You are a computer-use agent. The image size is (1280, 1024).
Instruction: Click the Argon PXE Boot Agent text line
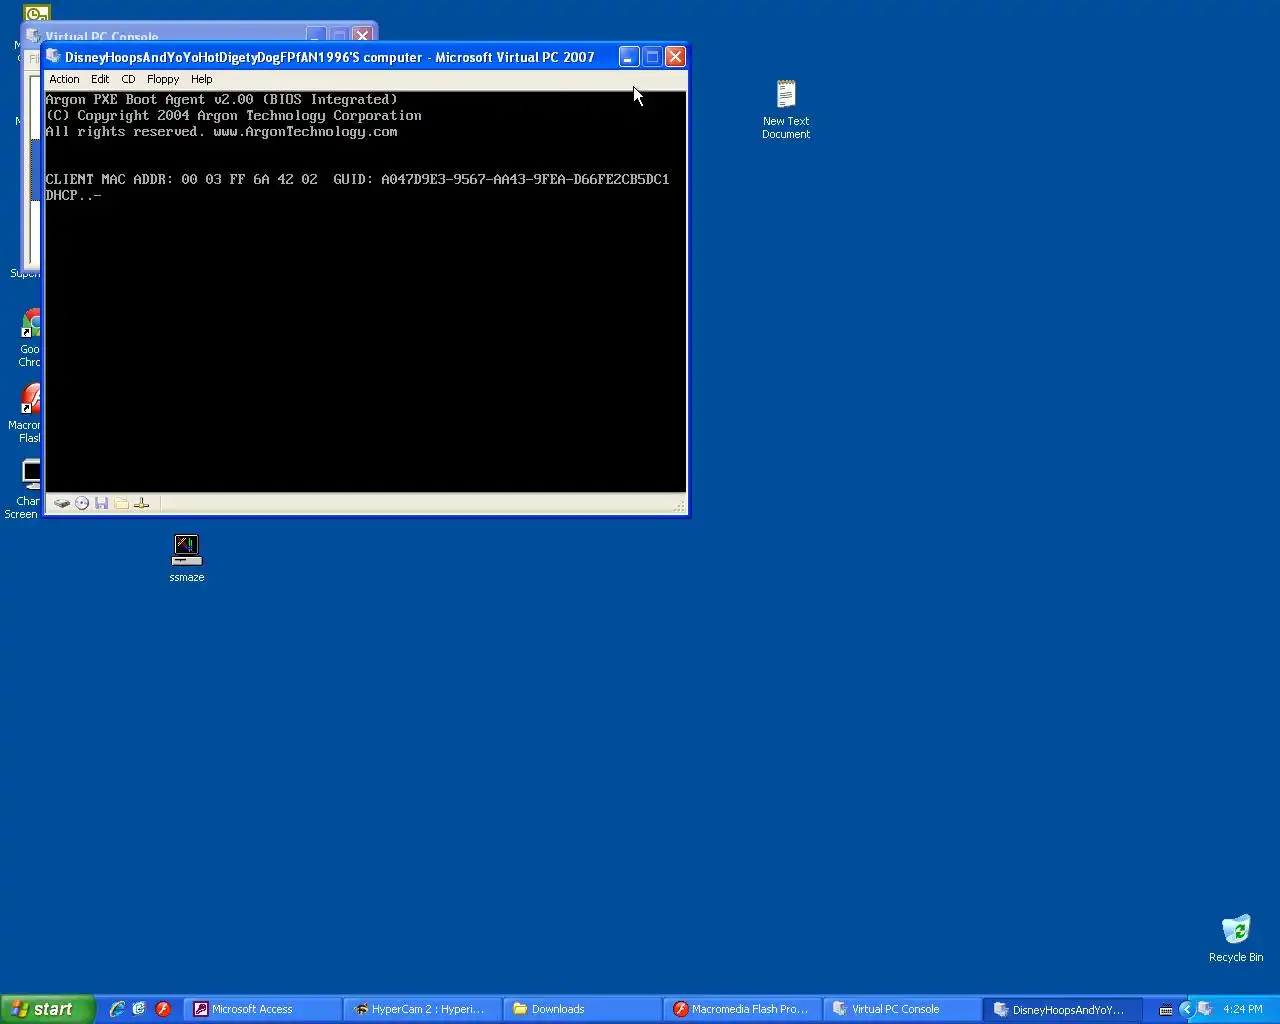click(221, 99)
